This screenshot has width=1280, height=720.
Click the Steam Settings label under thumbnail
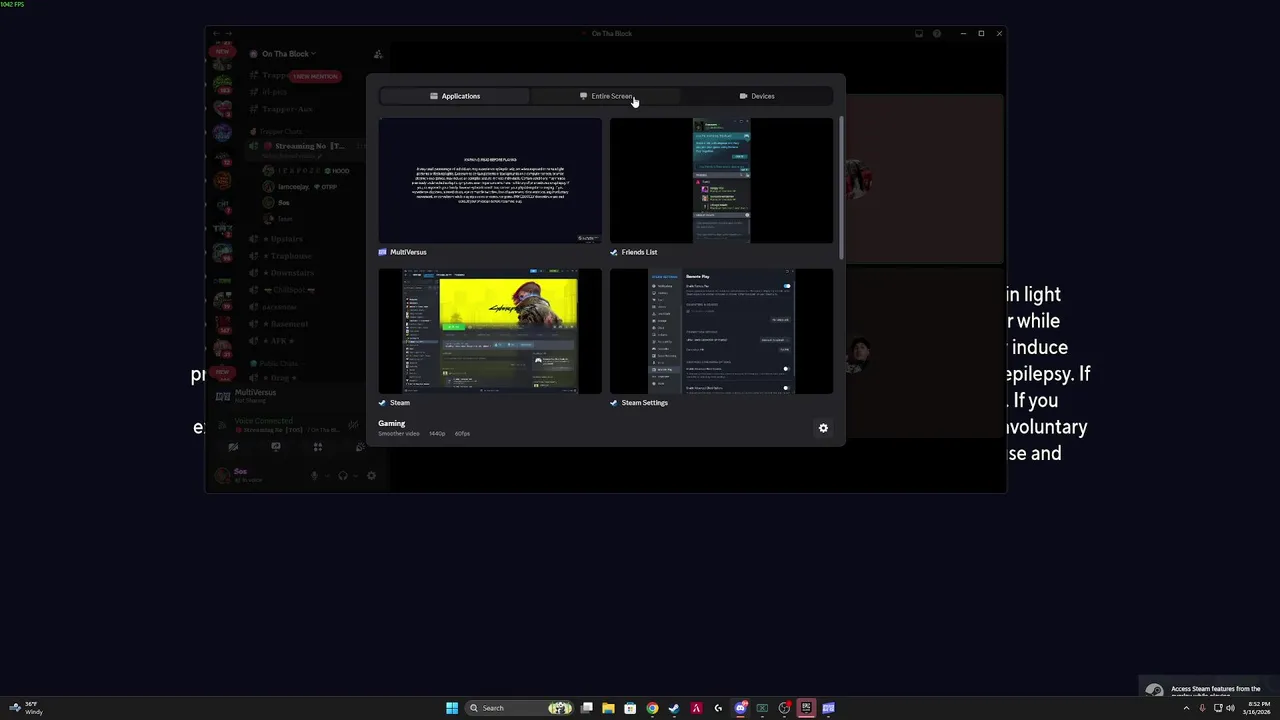point(644,403)
